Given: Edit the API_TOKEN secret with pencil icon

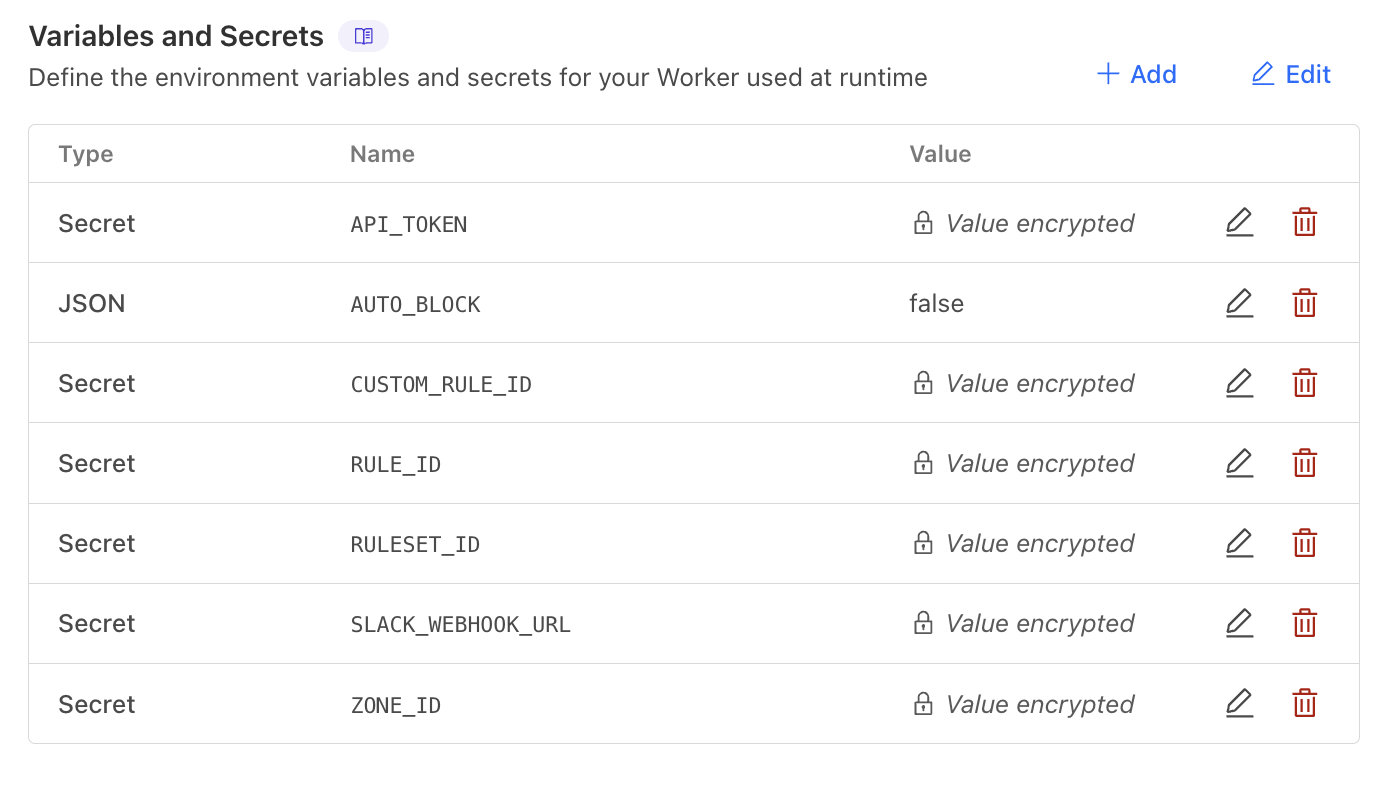Looking at the screenshot, I should point(1239,222).
